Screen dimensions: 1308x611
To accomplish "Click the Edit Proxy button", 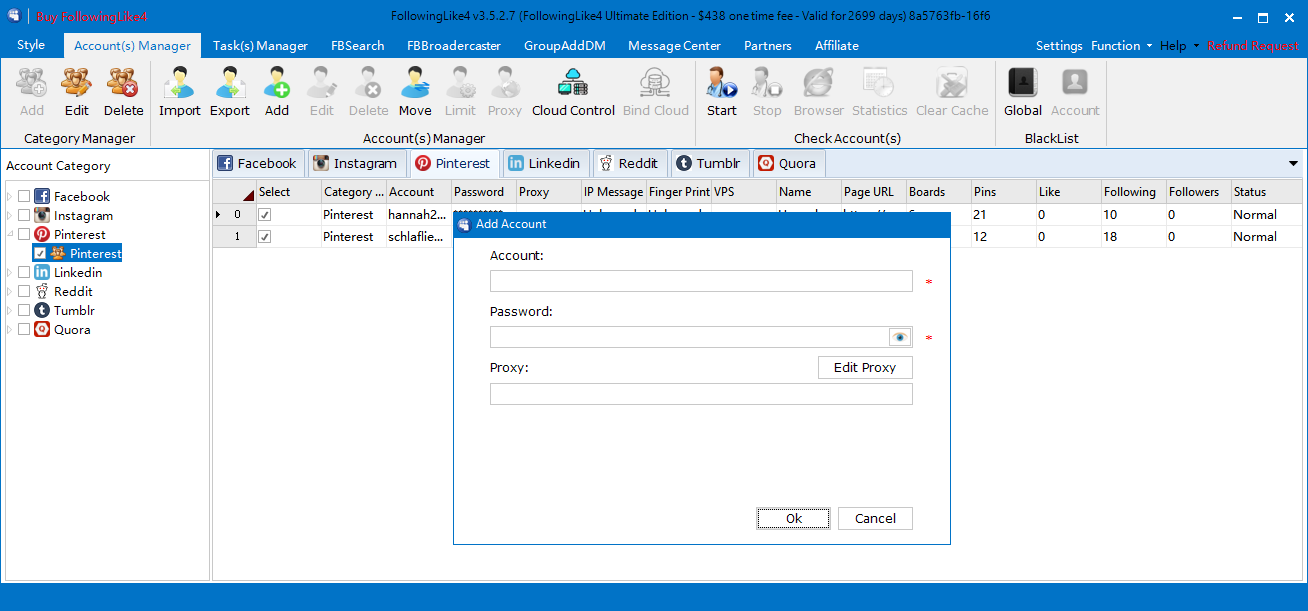I will click(x=865, y=367).
